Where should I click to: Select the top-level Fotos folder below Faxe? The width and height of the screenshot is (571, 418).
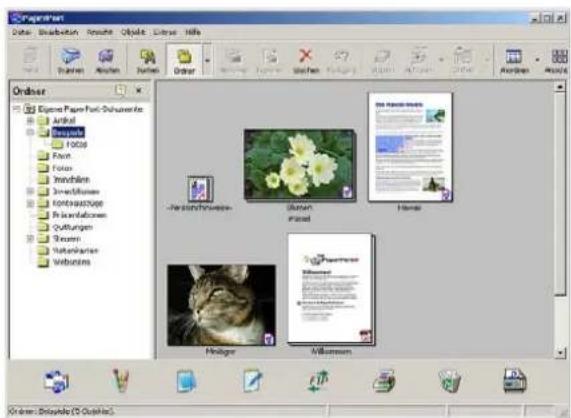coord(62,168)
